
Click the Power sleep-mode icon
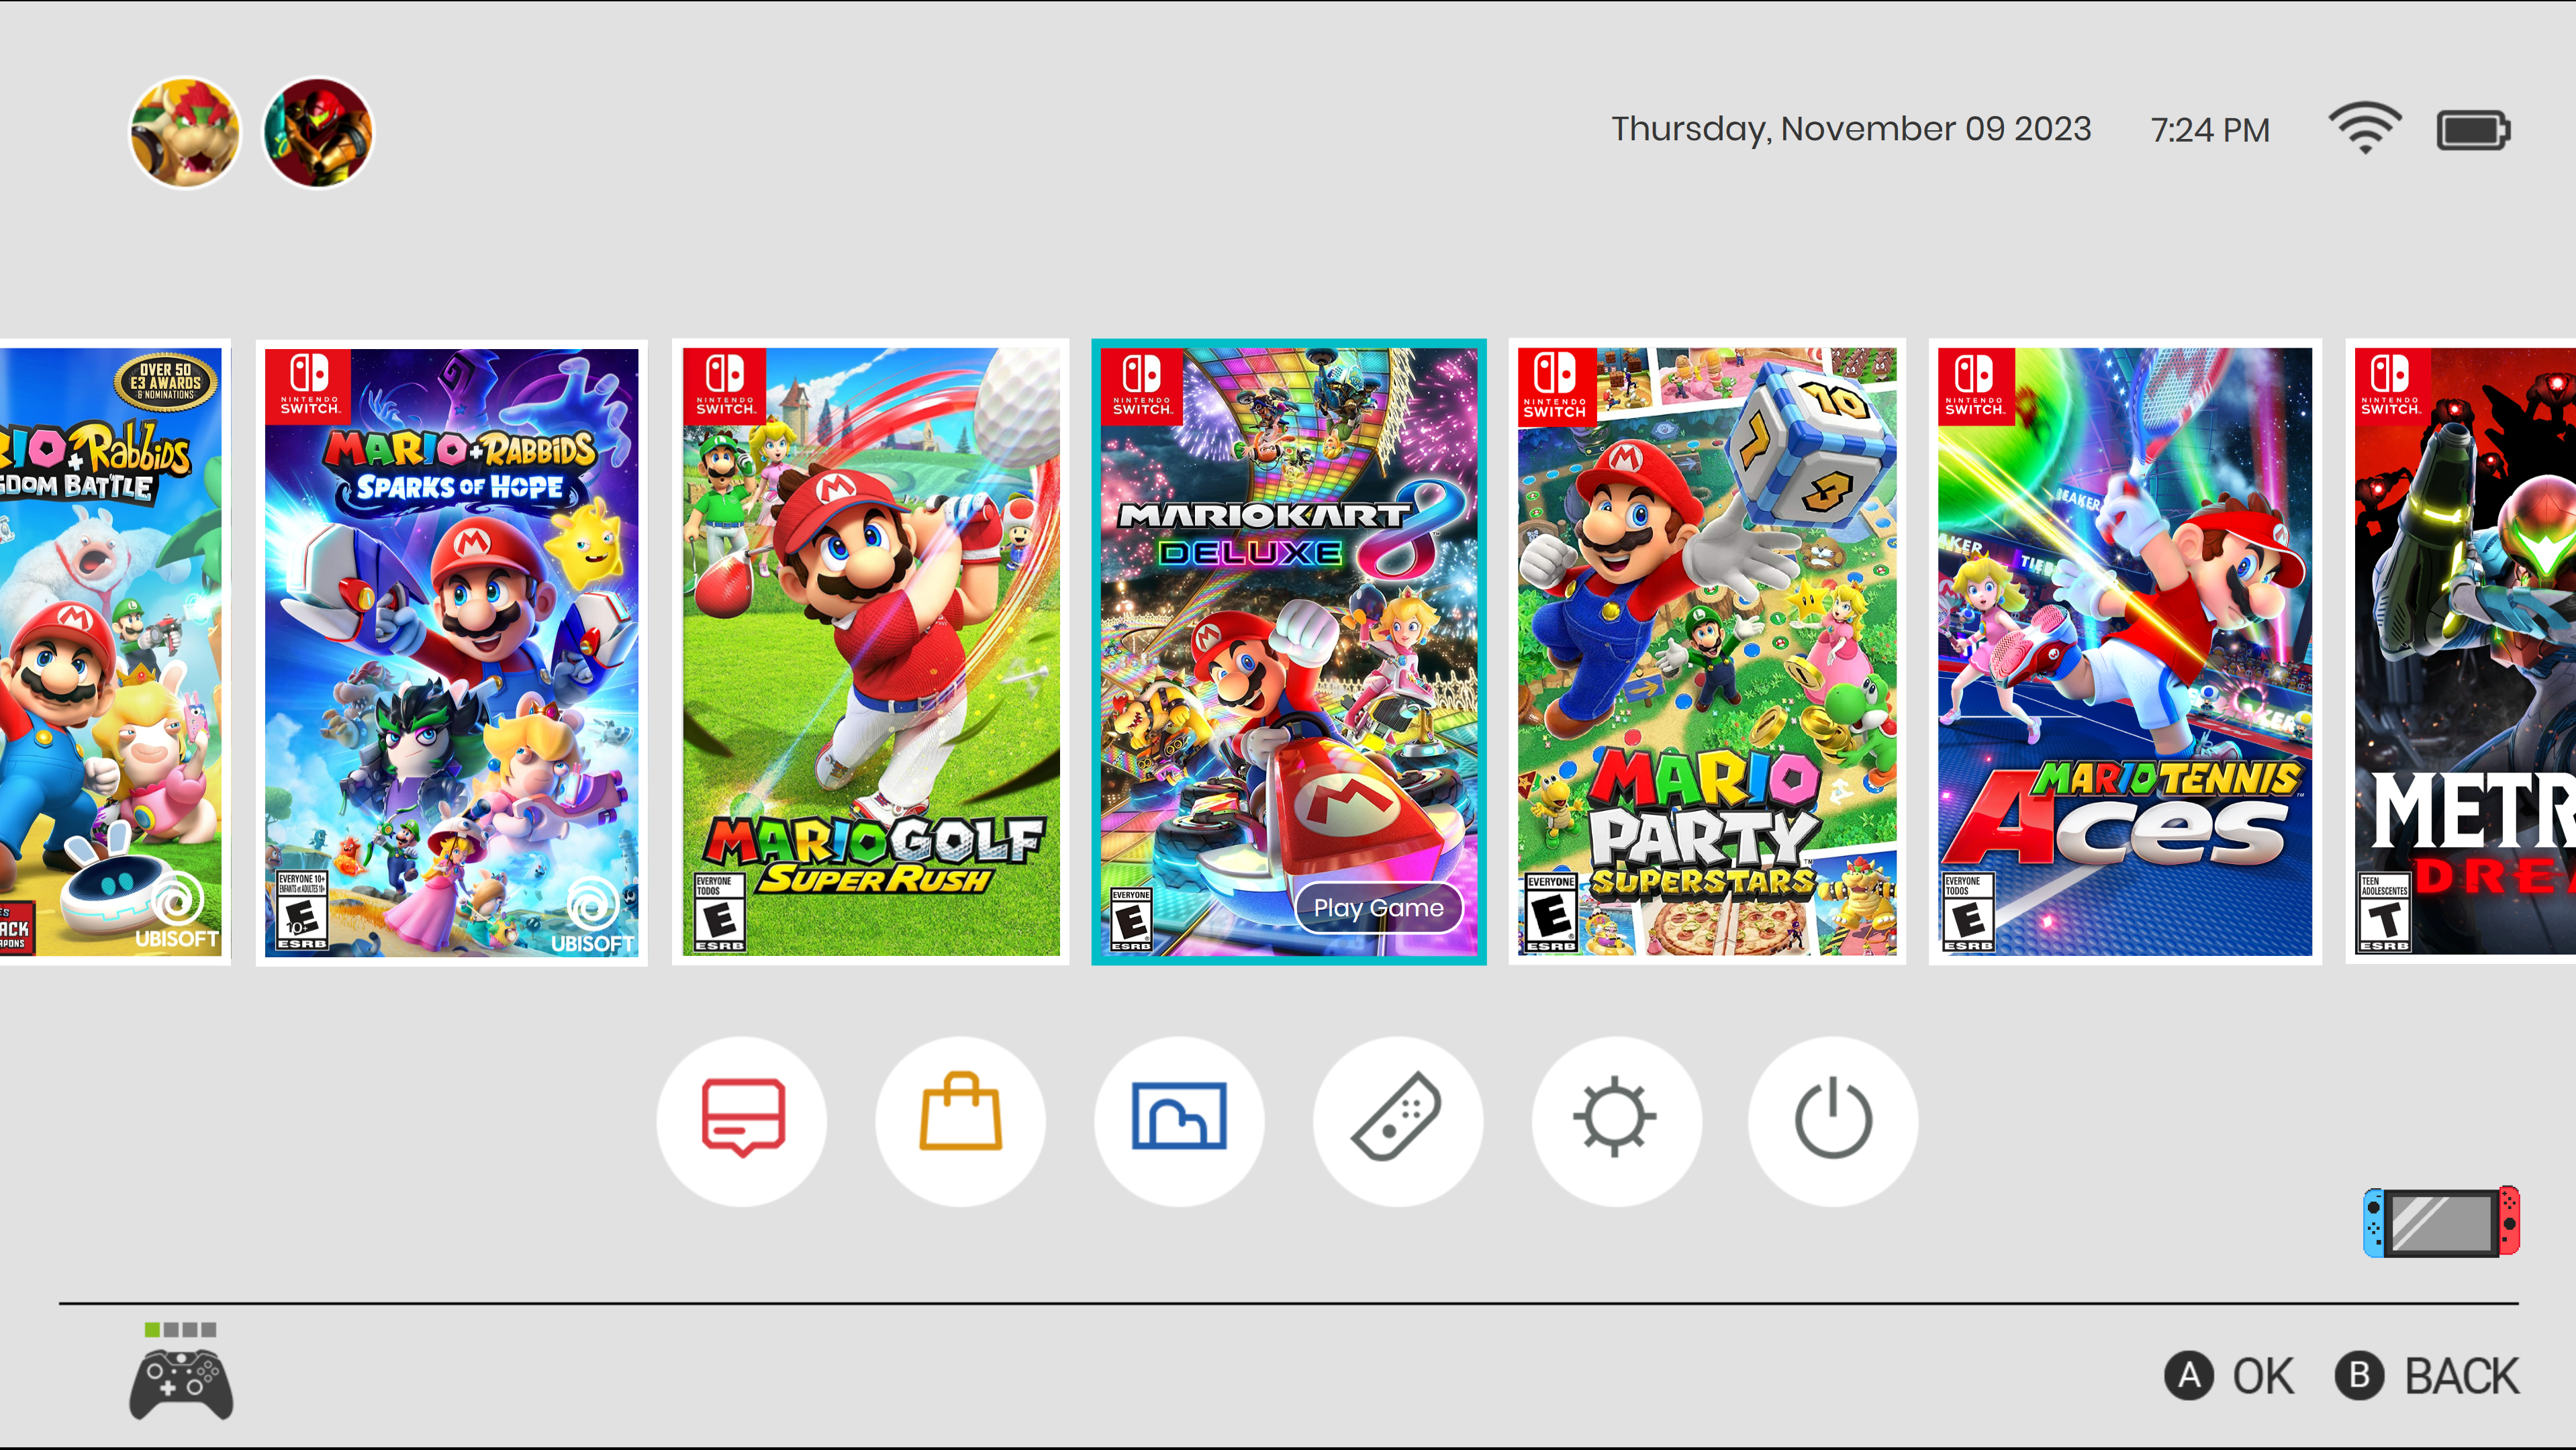click(1833, 1121)
